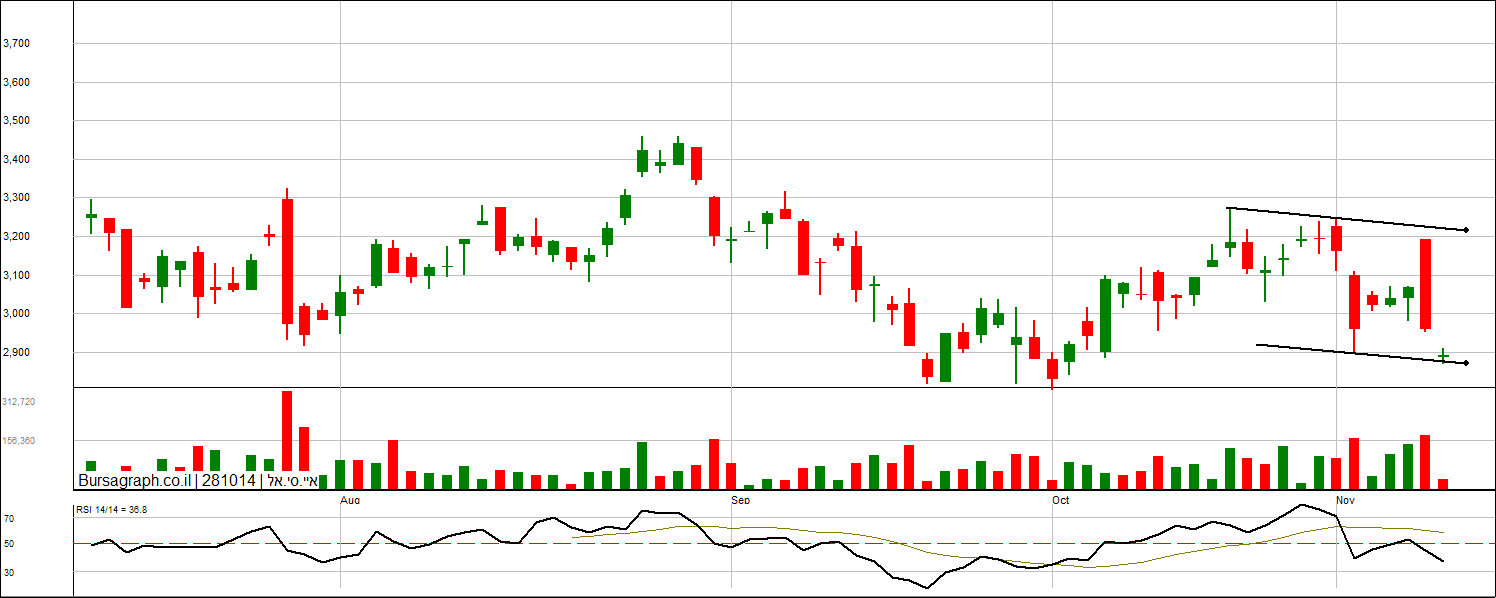Click the Bursagraph.co.il chart caption text

pyautogui.click(x=198, y=481)
